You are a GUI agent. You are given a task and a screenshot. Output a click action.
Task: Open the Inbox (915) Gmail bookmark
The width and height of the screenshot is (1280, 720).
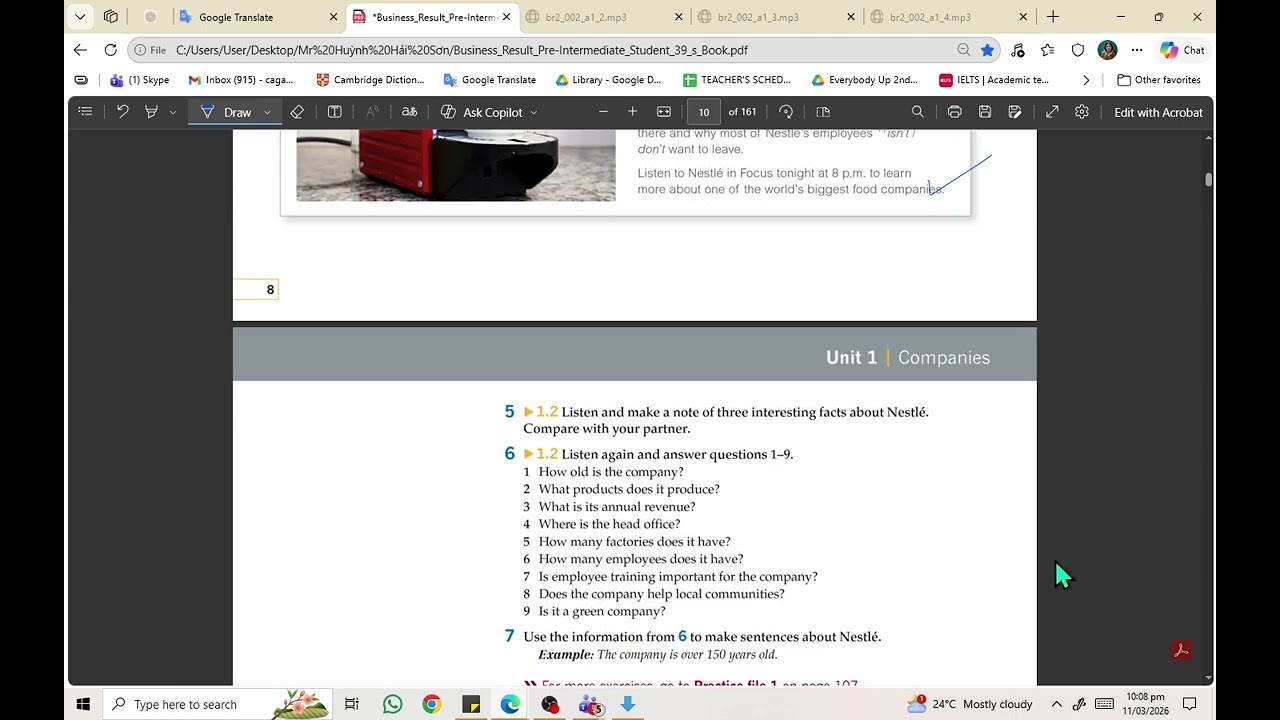pyautogui.click(x=241, y=80)
